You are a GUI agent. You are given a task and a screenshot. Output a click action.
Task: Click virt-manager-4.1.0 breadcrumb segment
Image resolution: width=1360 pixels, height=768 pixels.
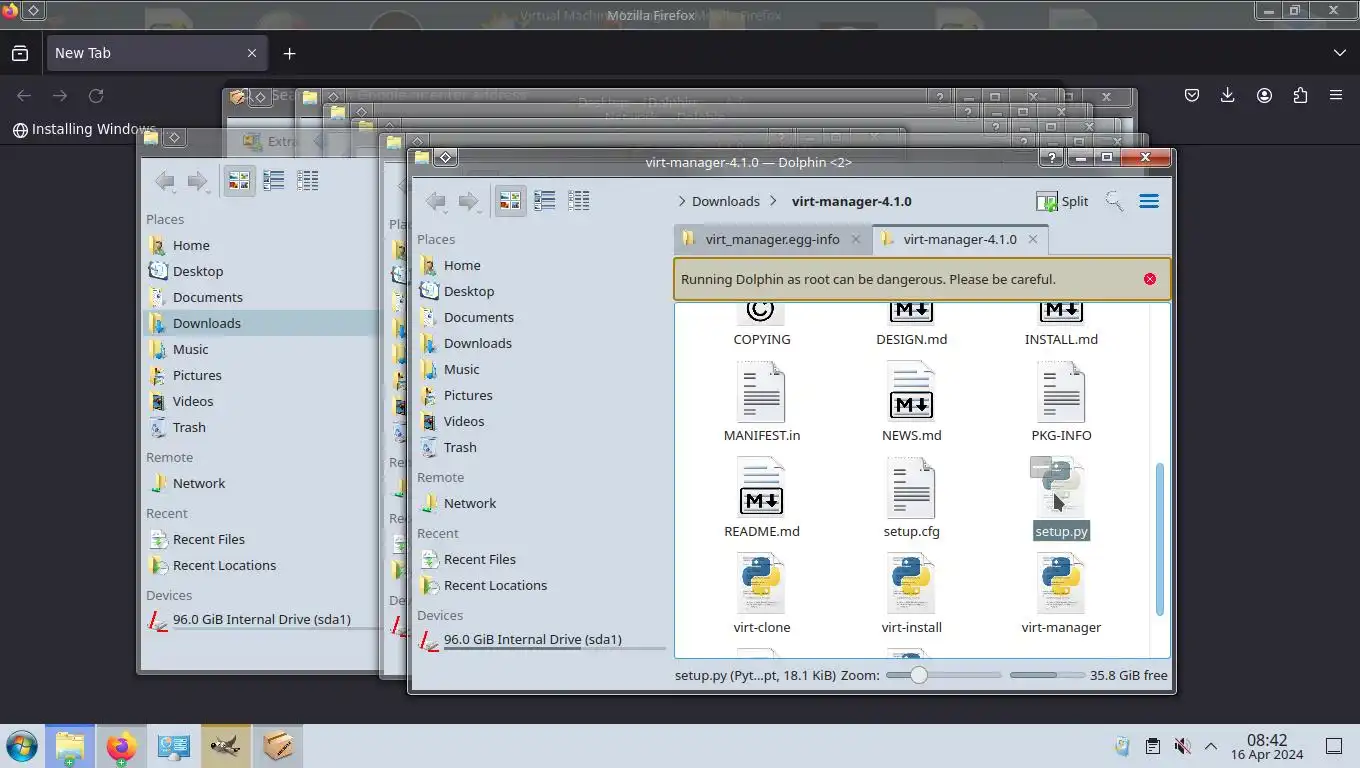(852, 201)
